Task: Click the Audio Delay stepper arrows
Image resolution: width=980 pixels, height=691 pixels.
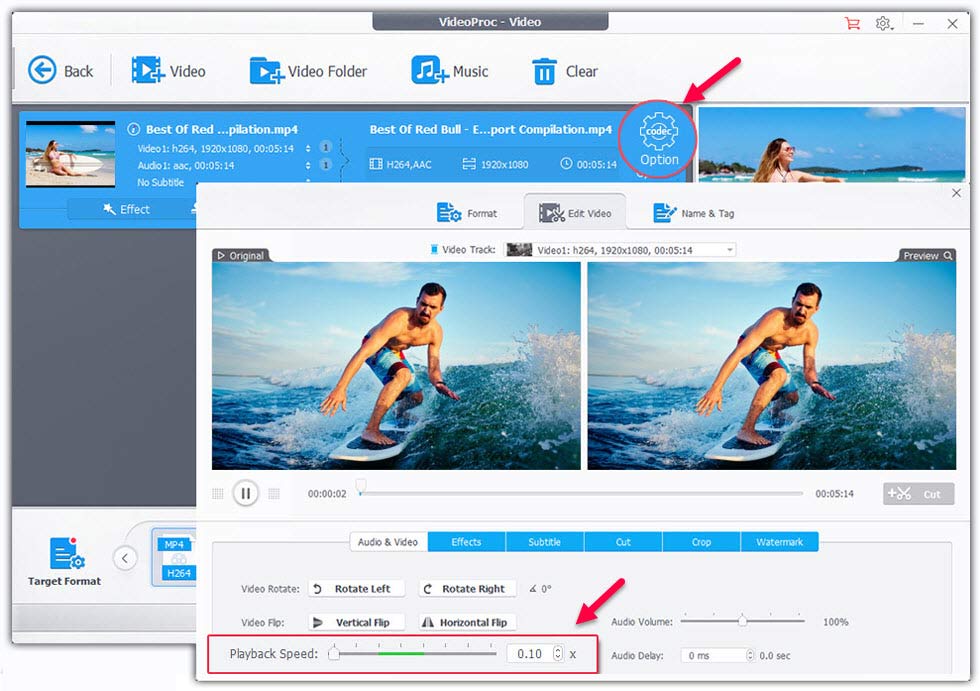Action: 750,655
